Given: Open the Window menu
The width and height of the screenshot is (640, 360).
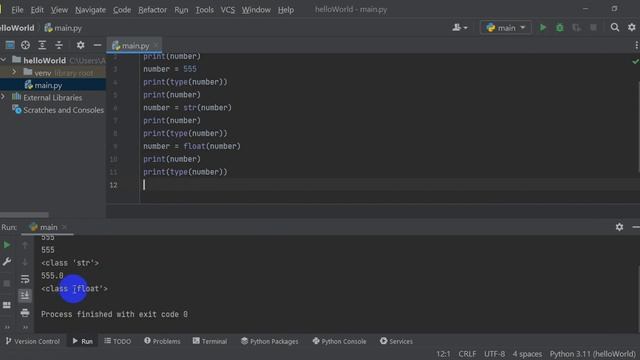Looking at the screenshot, I should pos(256,9).
